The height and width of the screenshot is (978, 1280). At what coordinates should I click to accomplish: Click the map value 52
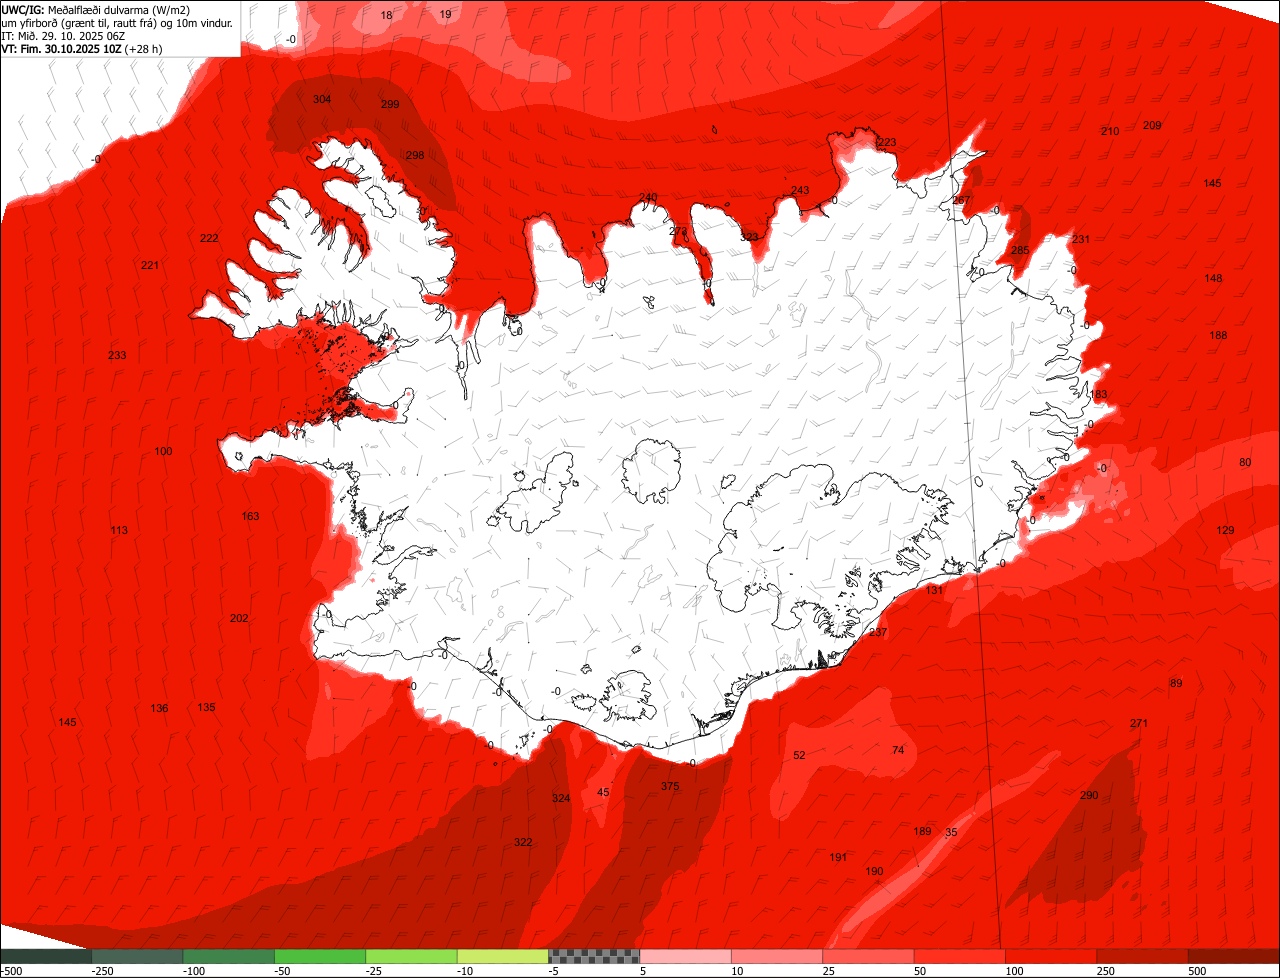coord(799,755)
